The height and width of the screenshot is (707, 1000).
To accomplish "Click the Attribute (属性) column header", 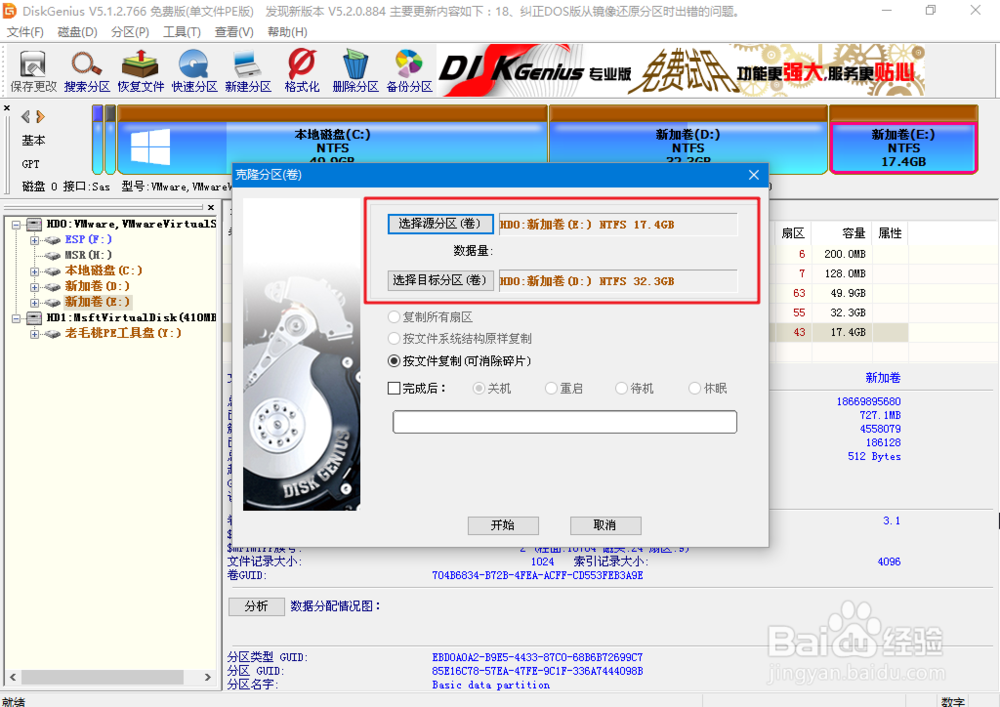I will point(890,233).
